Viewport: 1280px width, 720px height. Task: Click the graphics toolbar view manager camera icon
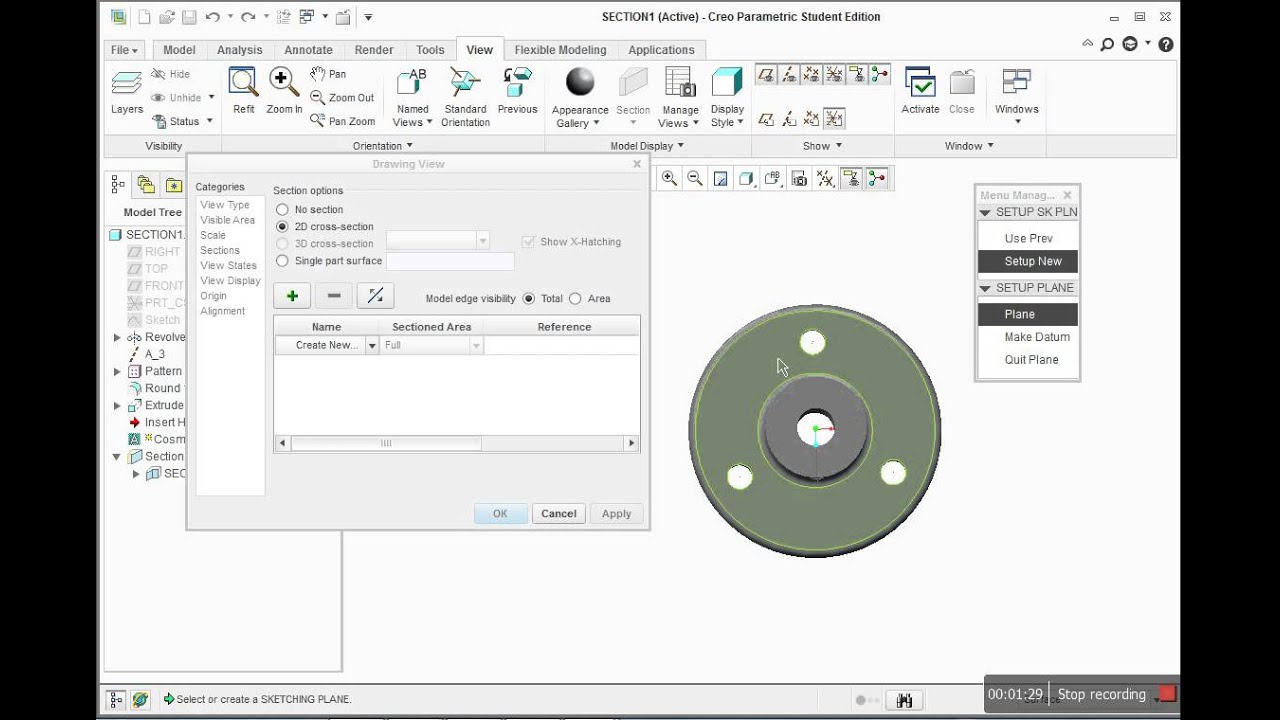coord(799,179)
